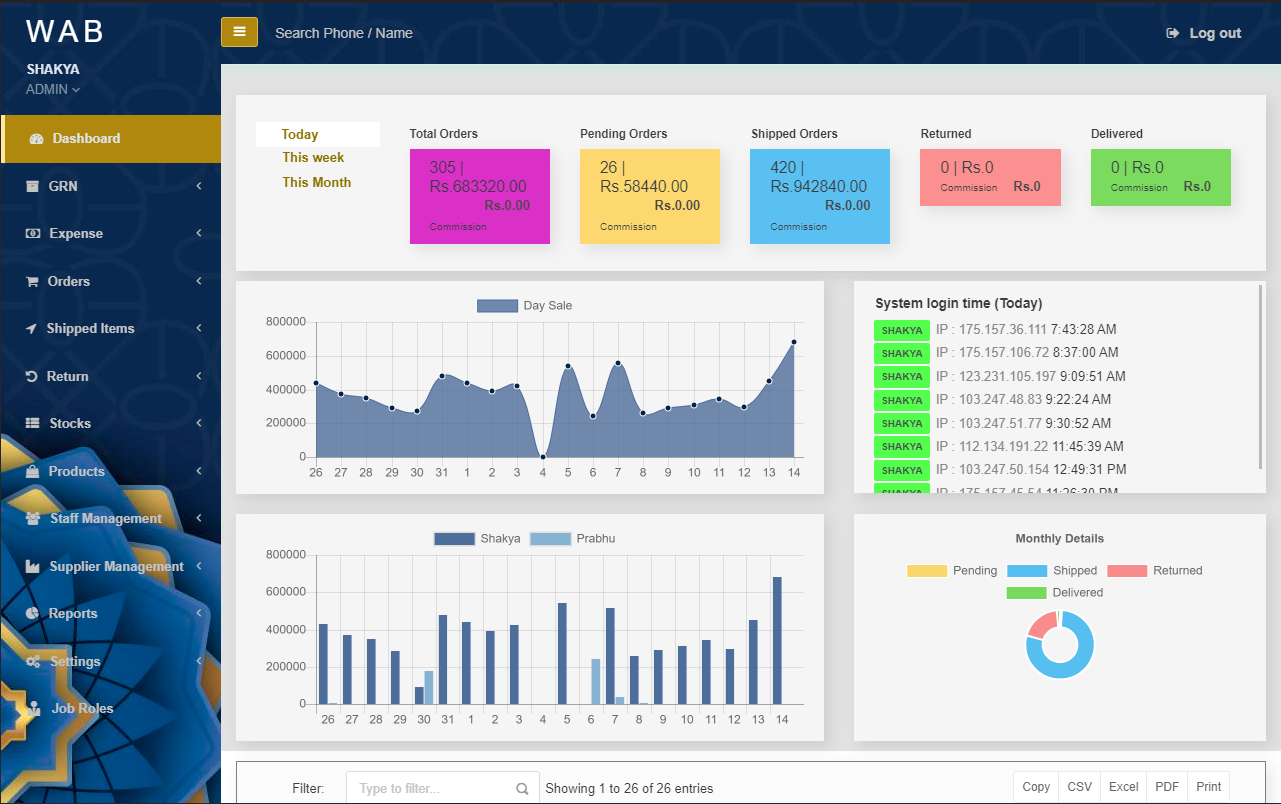
Task: Log out of the system
Action: pyautogui.click(x=1204, y=33)
